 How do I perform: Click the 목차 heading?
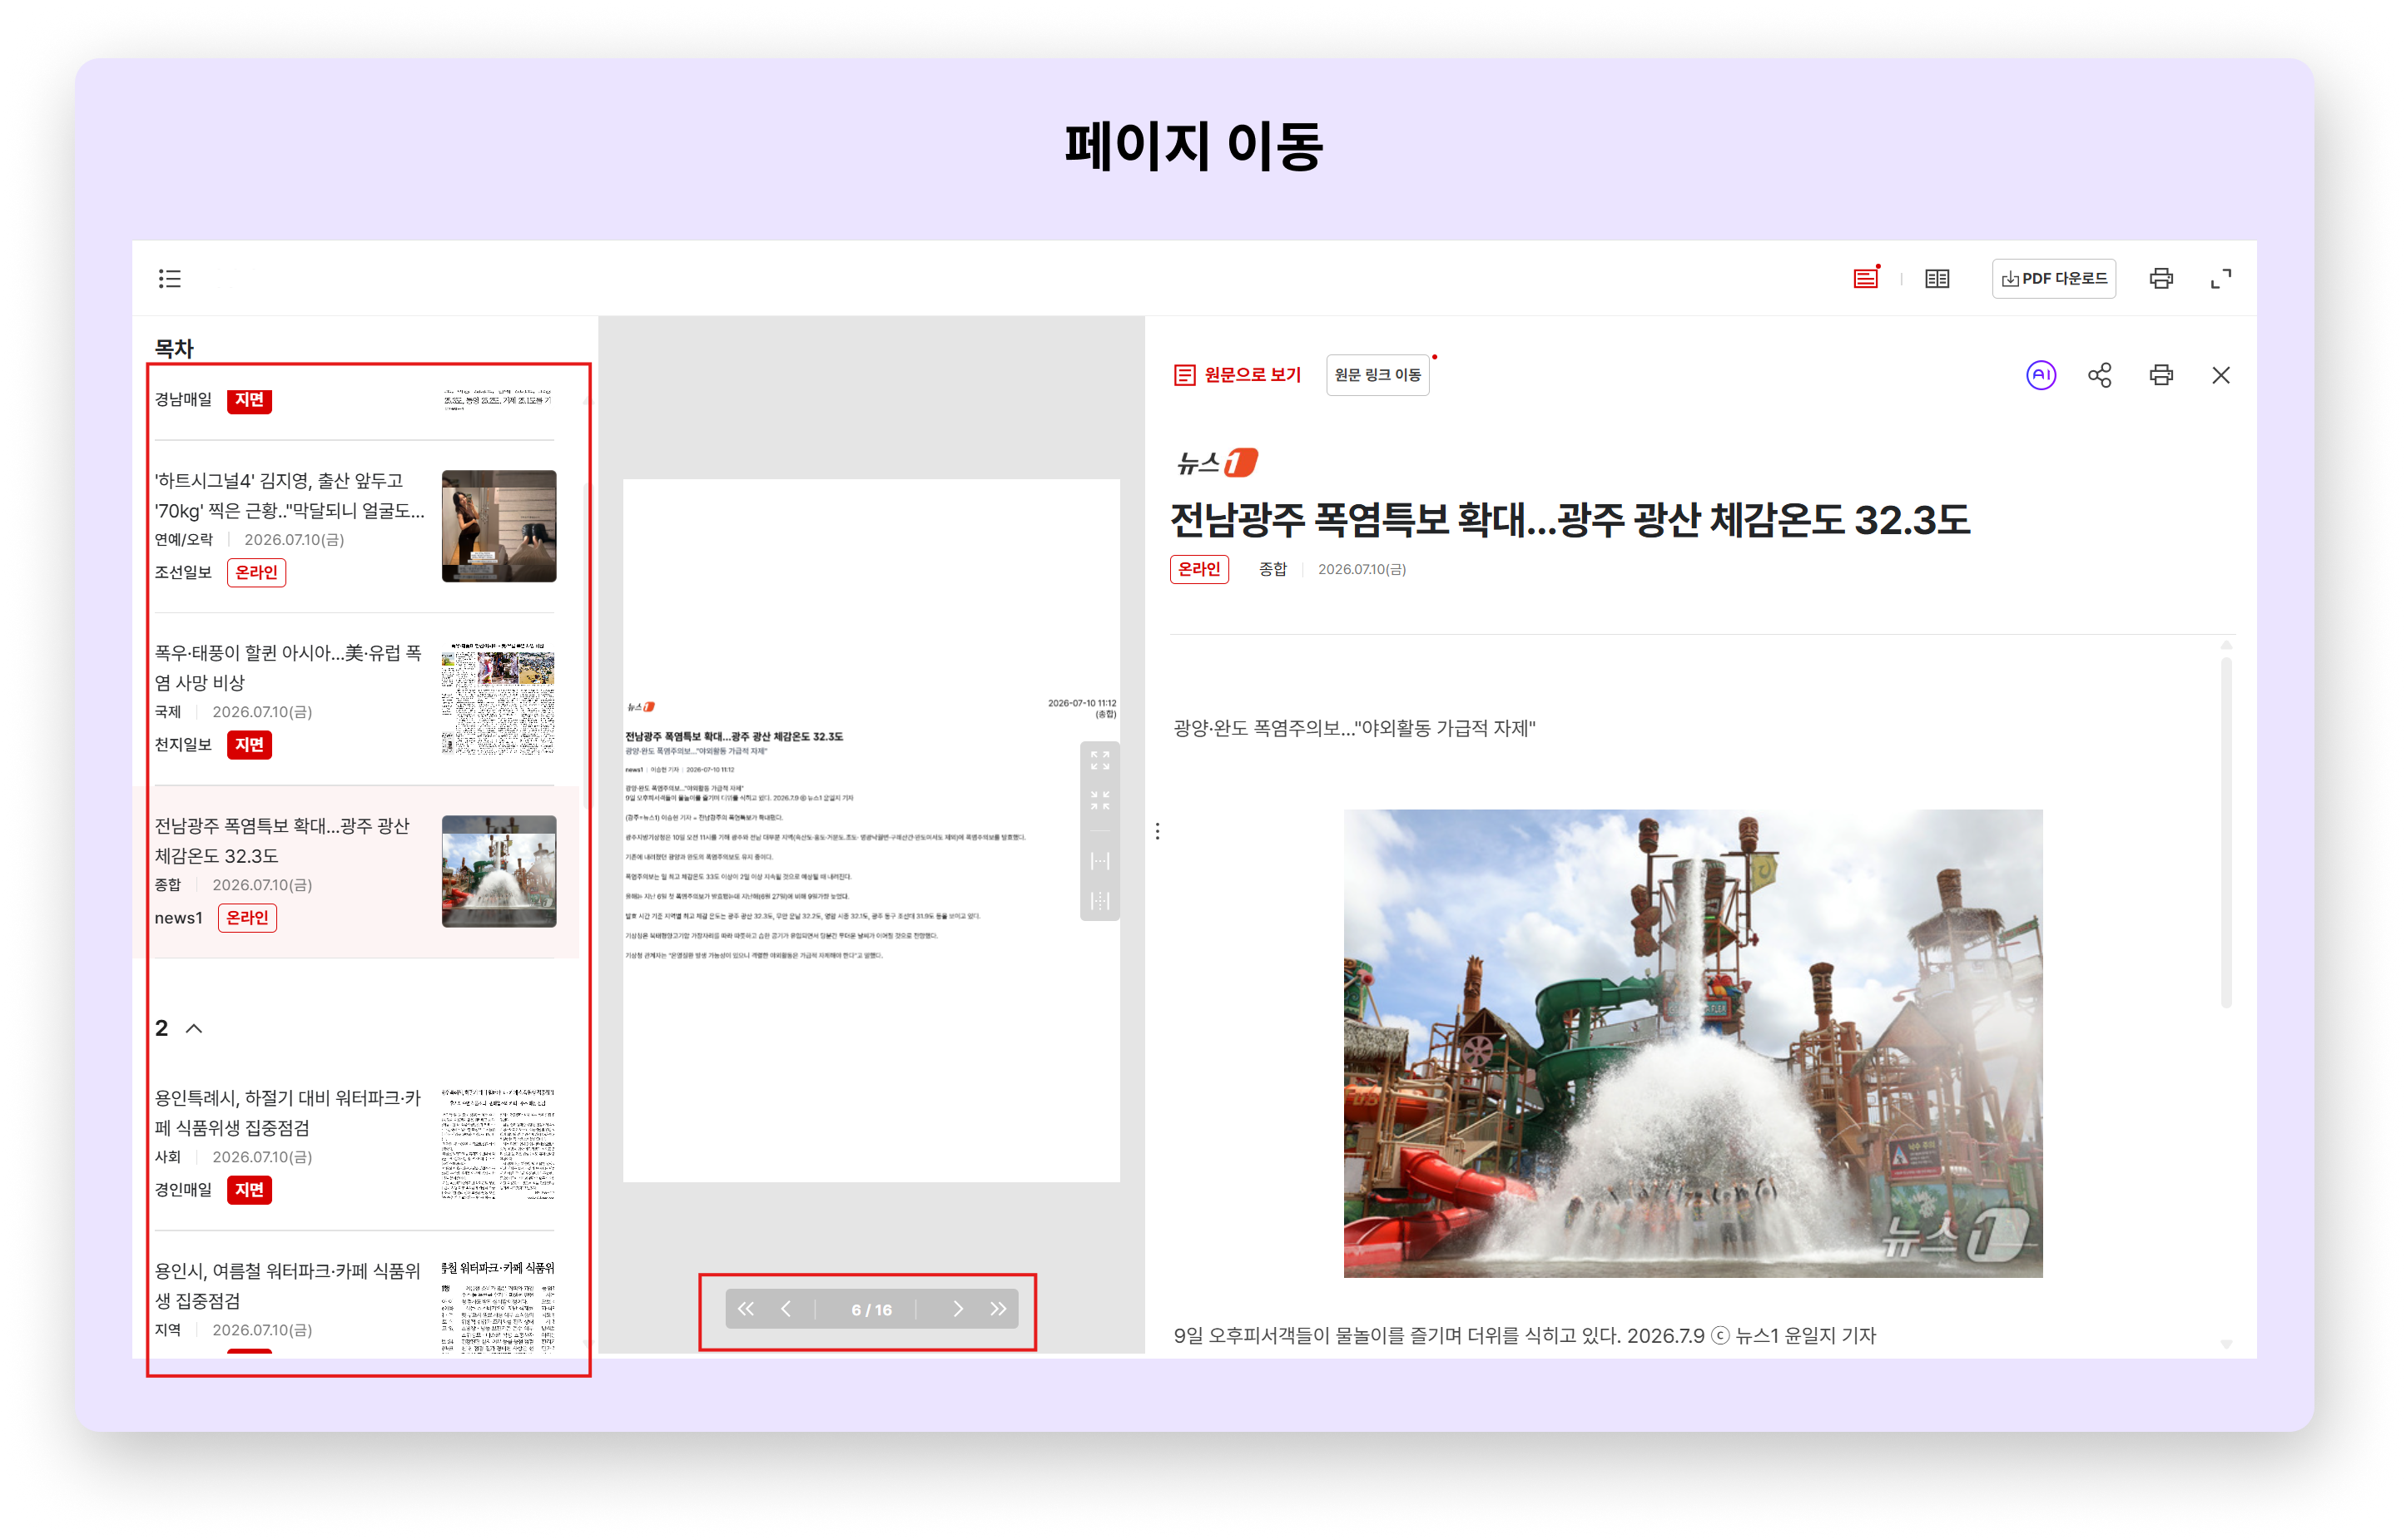(x=174, y=348)
